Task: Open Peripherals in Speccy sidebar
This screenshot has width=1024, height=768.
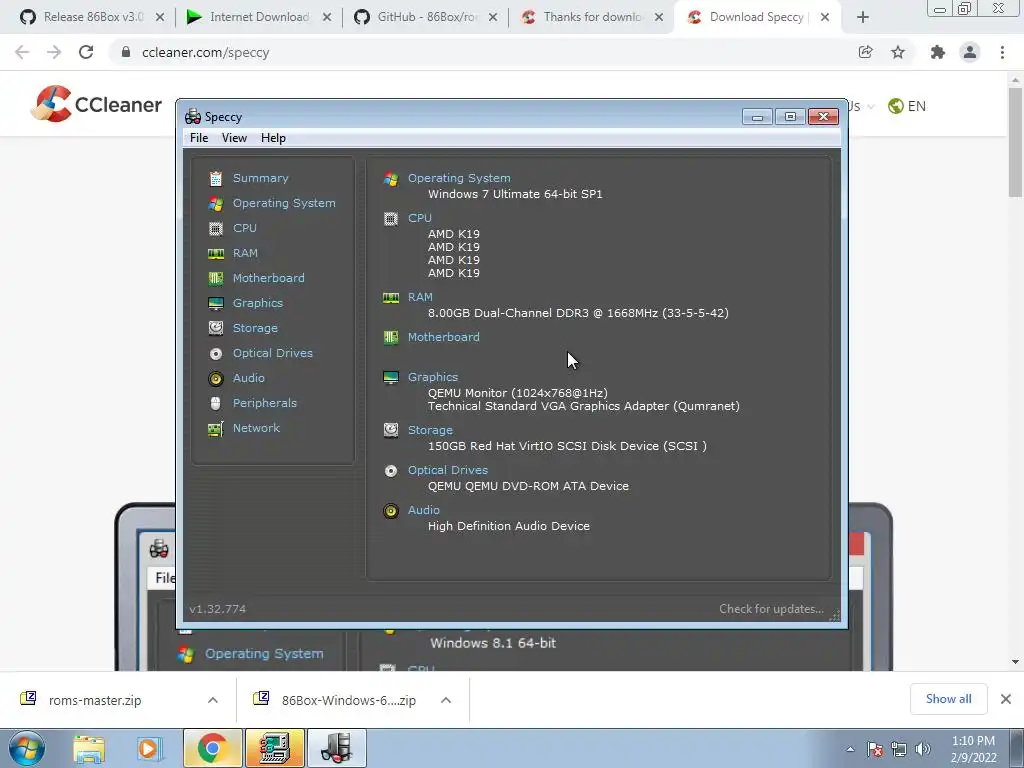Action: pos(264,403)
